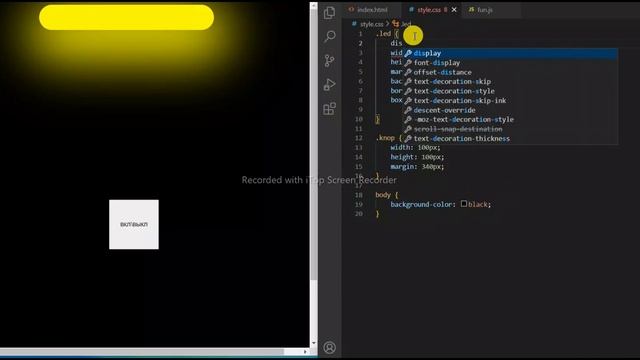640x360 pixels.
Task: Pick the '-moz-text-decoration-style' suggestion
Action: (510, 120)
